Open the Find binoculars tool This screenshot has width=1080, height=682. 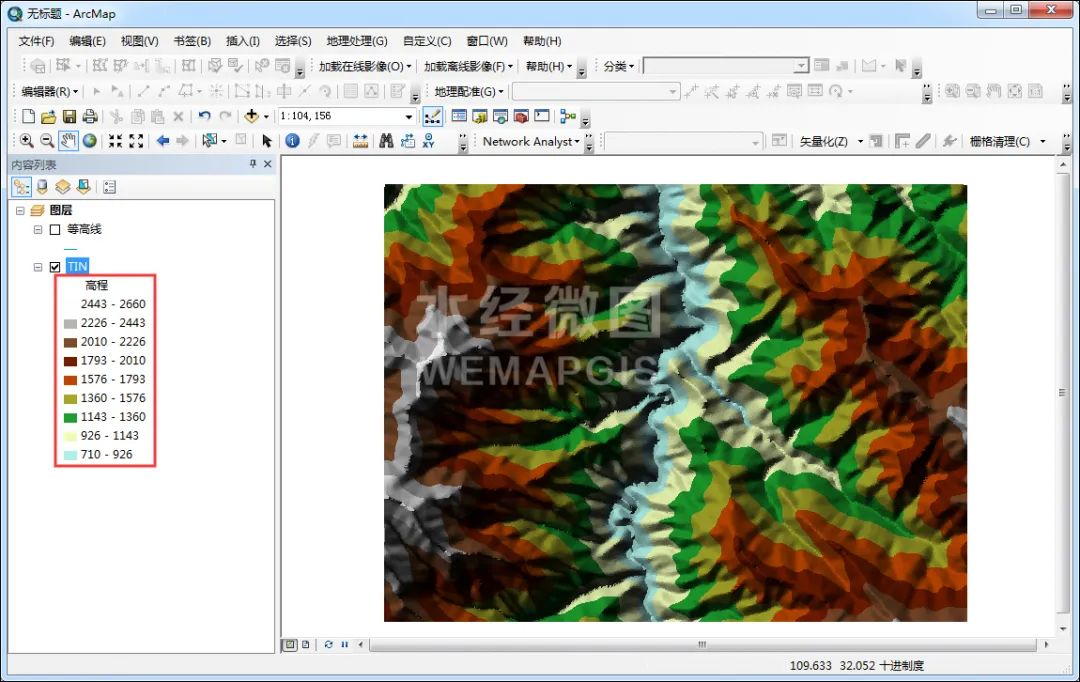click(386, 141)
